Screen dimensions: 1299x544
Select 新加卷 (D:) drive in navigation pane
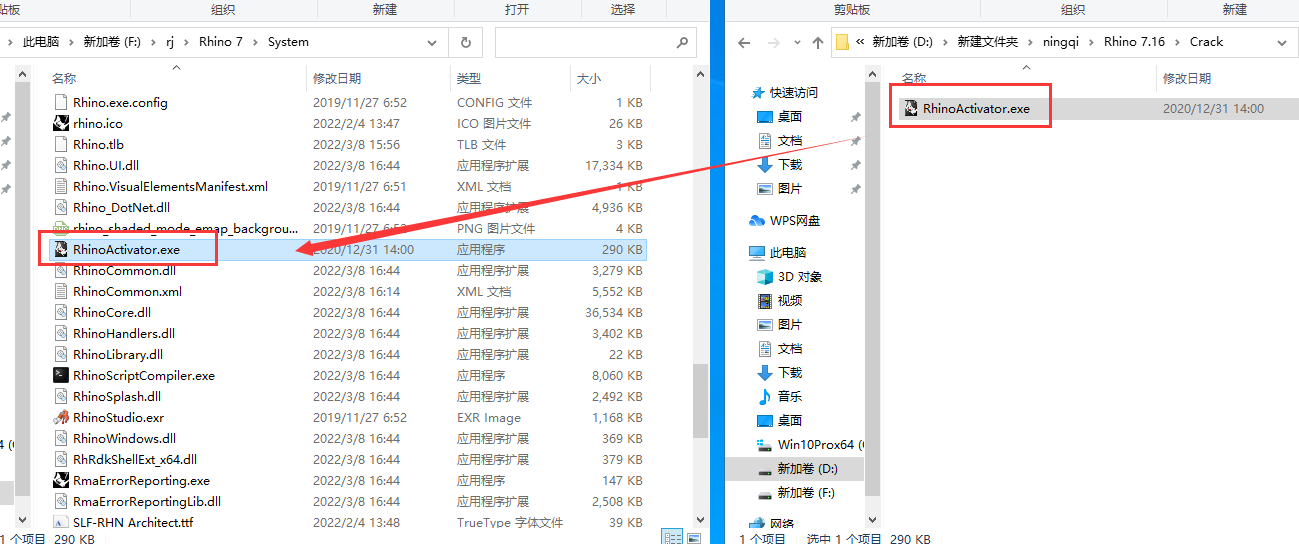[x=797, y=468]
